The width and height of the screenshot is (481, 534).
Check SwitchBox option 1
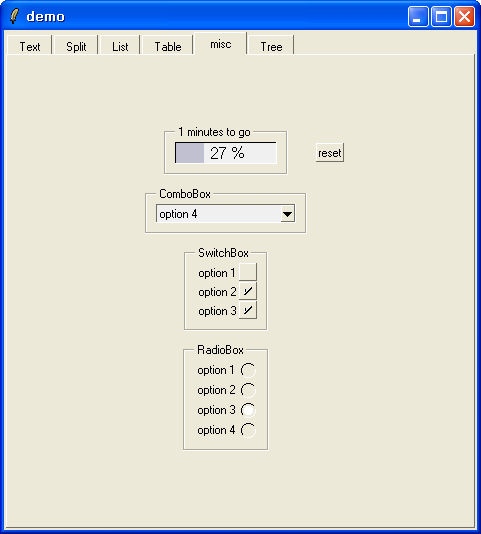(x=248, y=272)
